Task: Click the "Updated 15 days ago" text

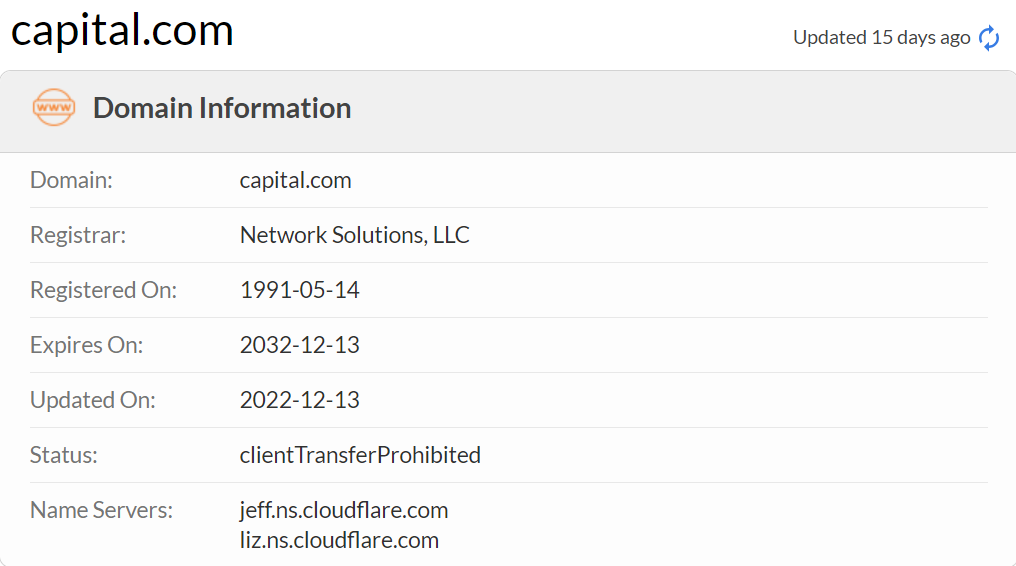Action: (x=881, y=38)
